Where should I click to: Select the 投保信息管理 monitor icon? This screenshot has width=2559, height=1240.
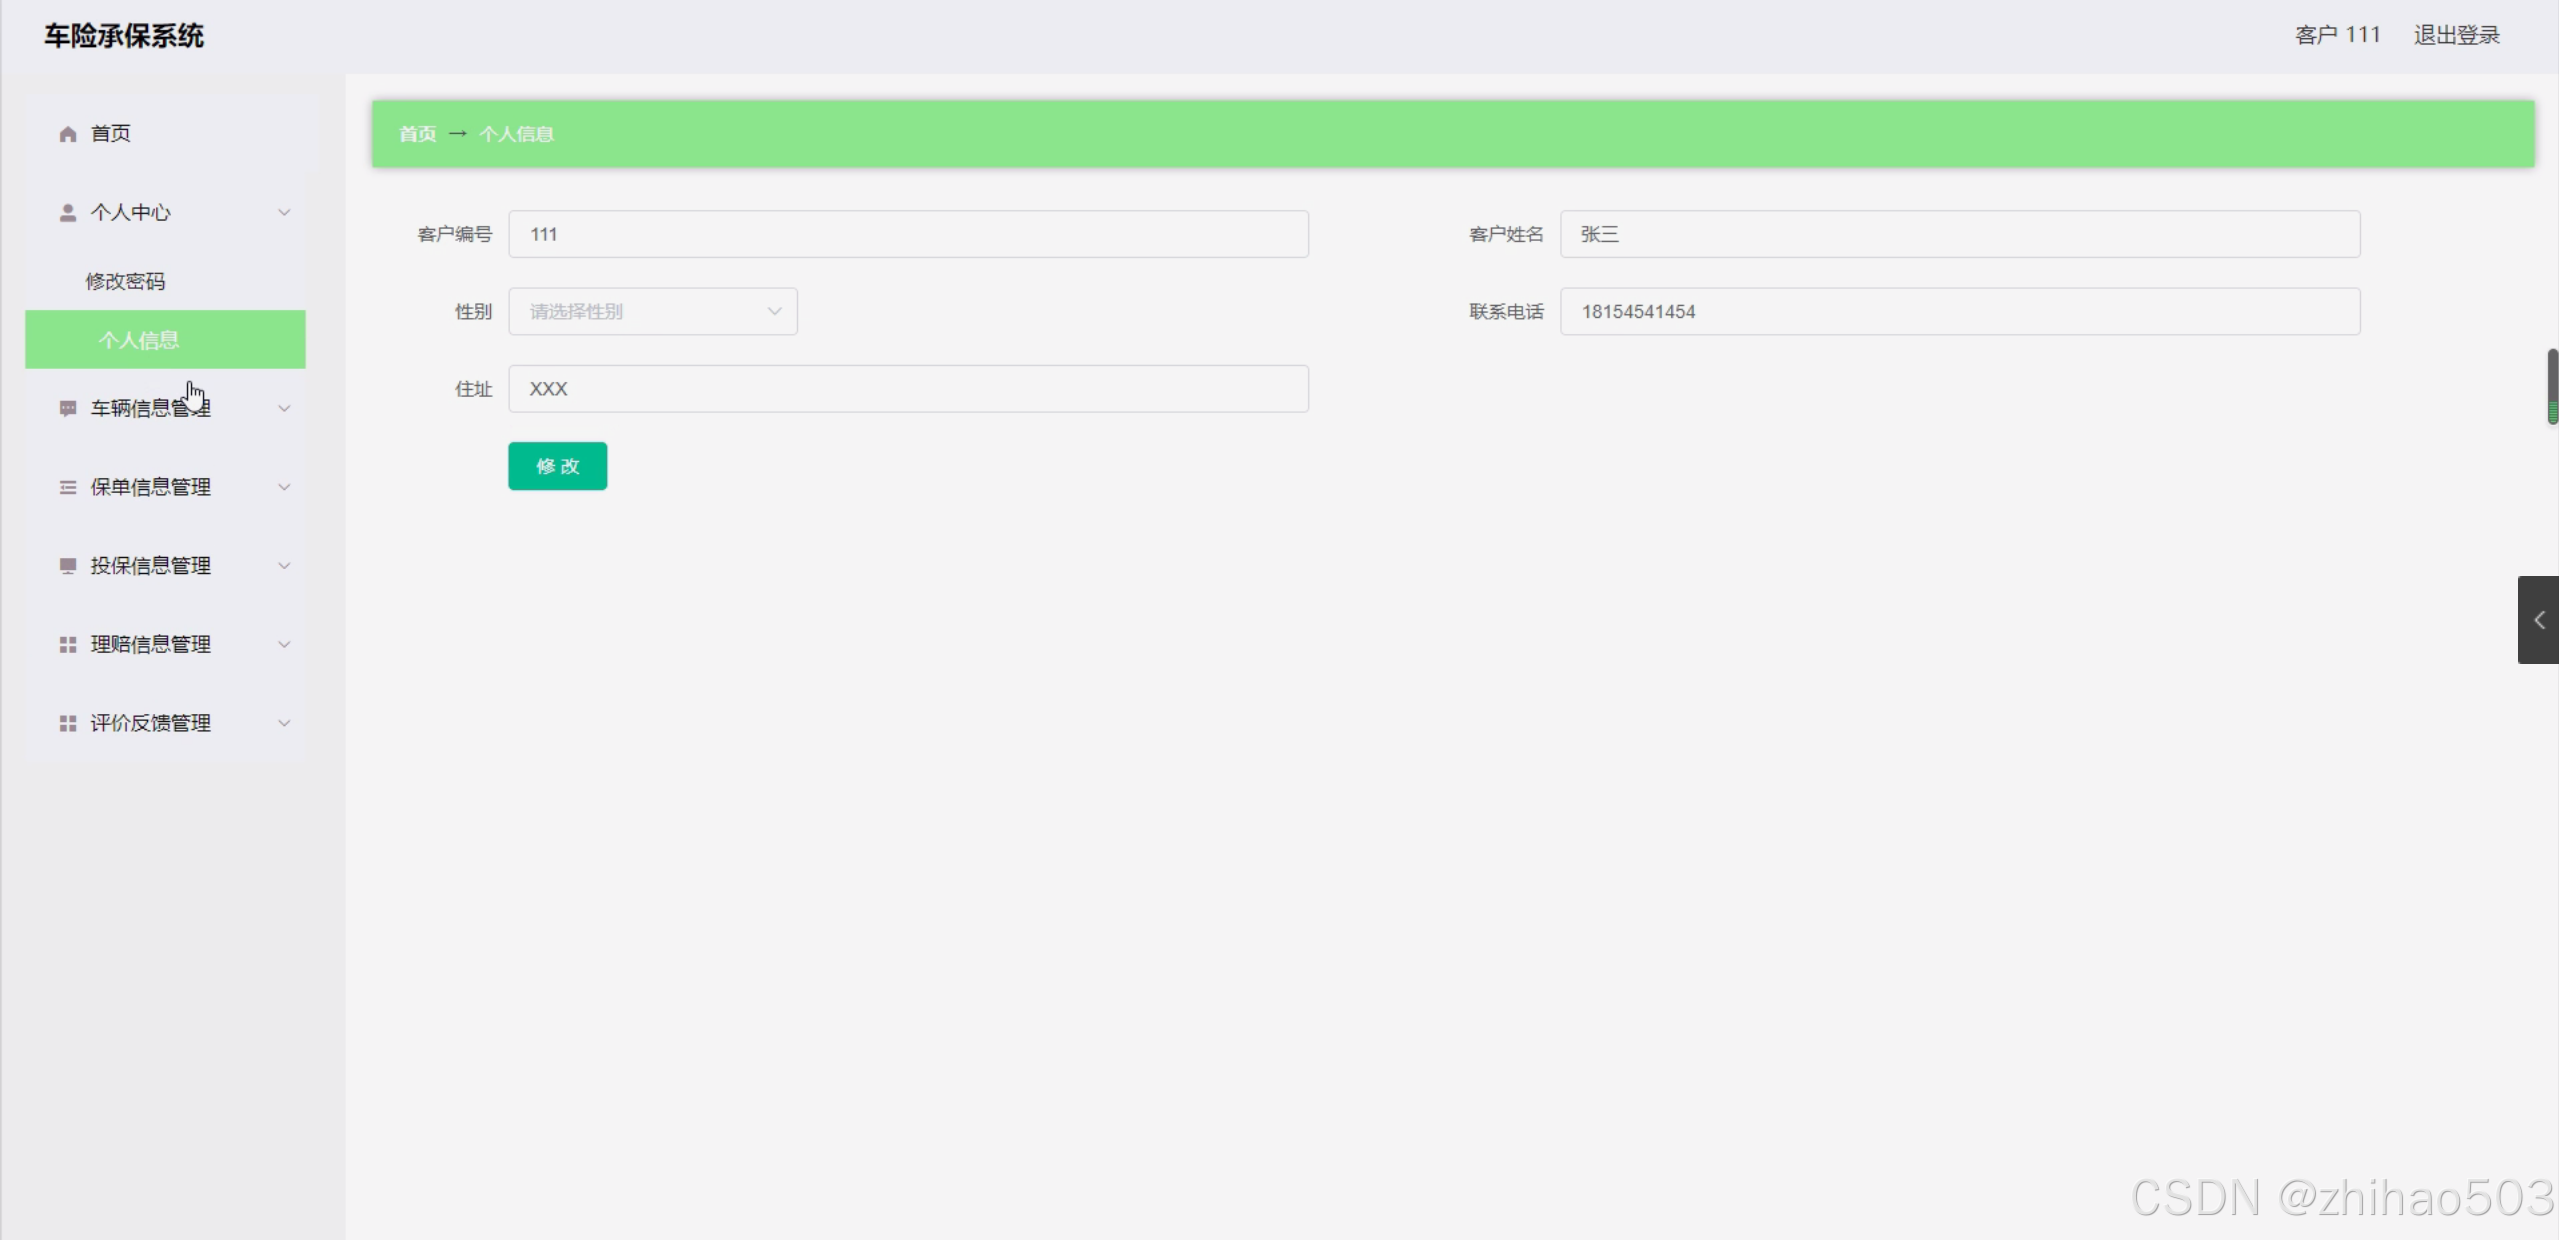point(67,565)
